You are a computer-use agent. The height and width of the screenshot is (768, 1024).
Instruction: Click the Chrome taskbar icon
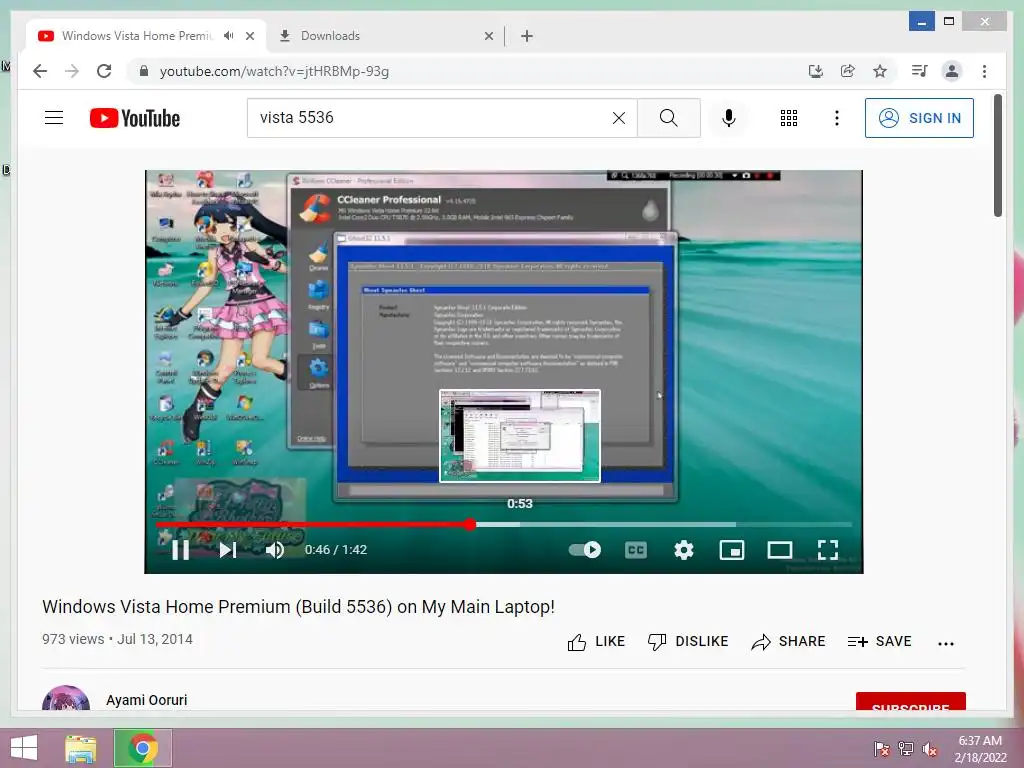coord(143,748)
